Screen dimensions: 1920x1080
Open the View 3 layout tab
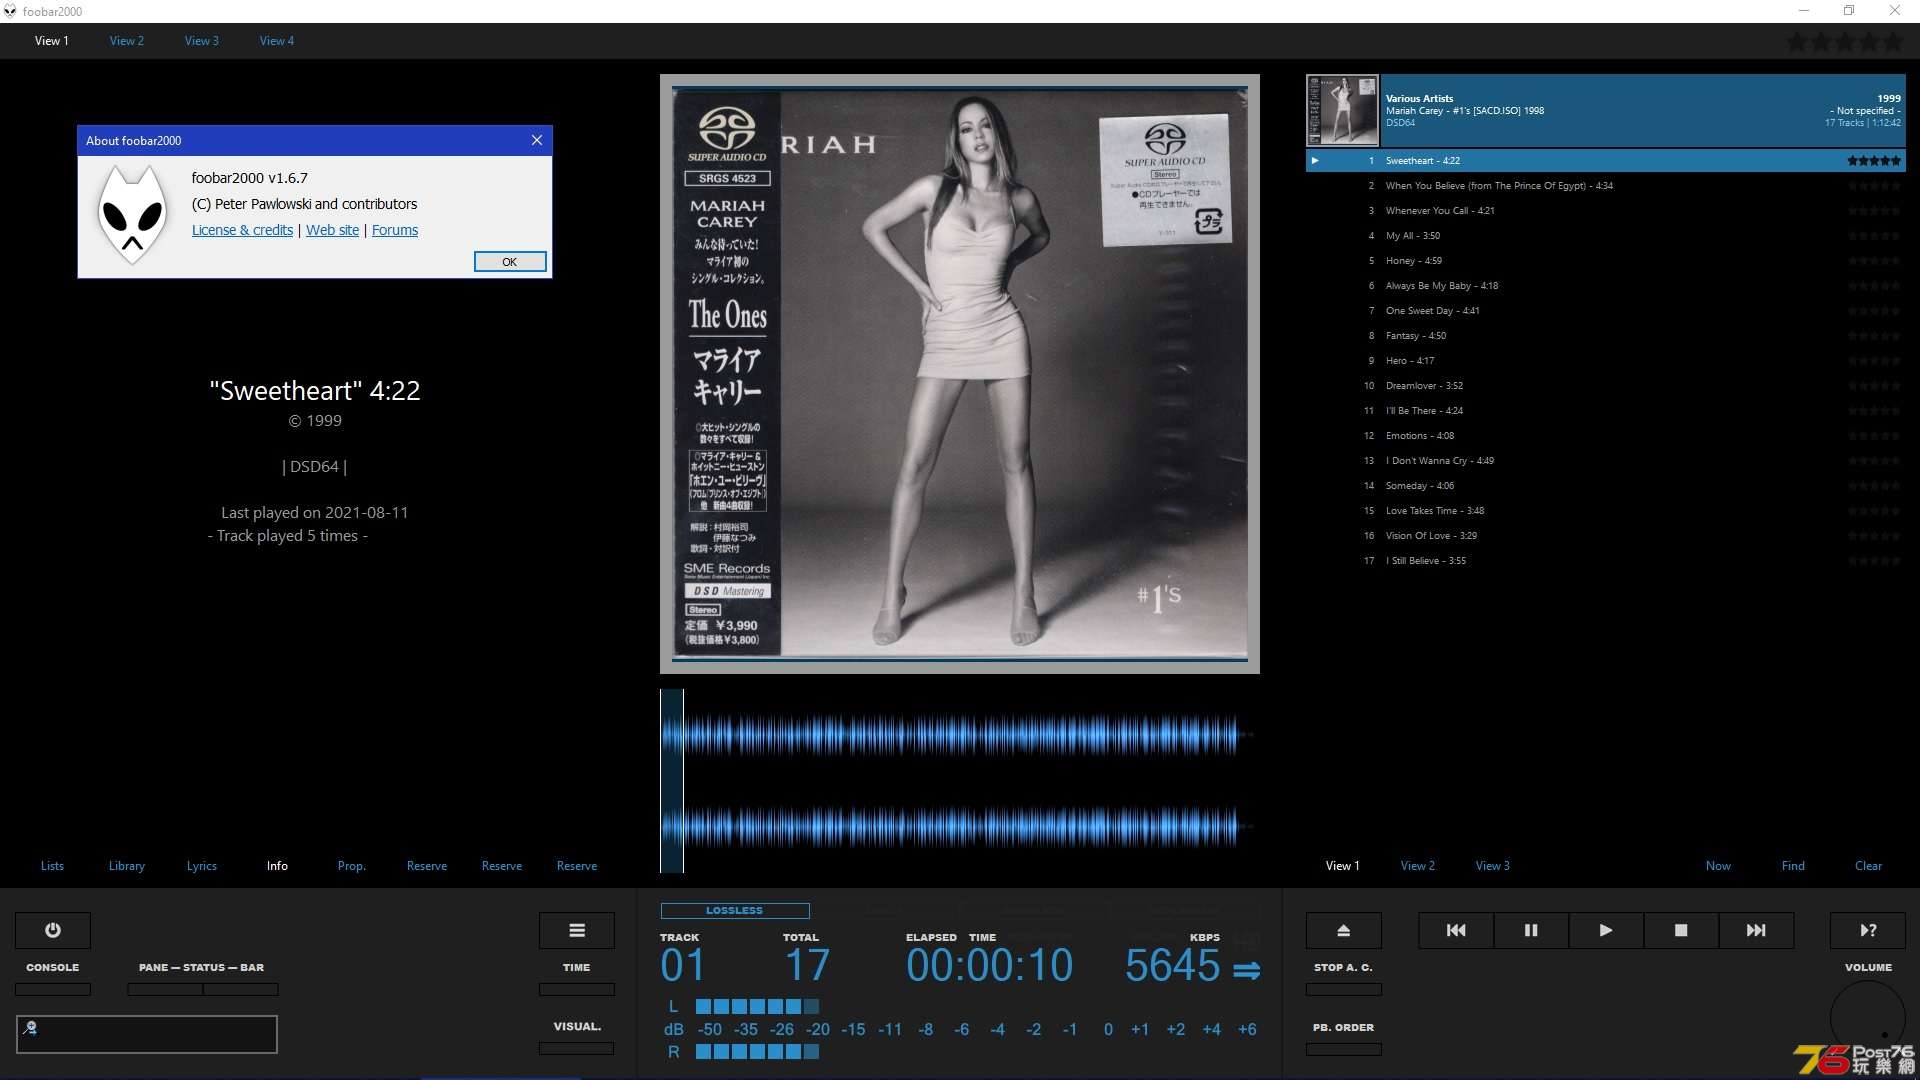click(200, 41)
